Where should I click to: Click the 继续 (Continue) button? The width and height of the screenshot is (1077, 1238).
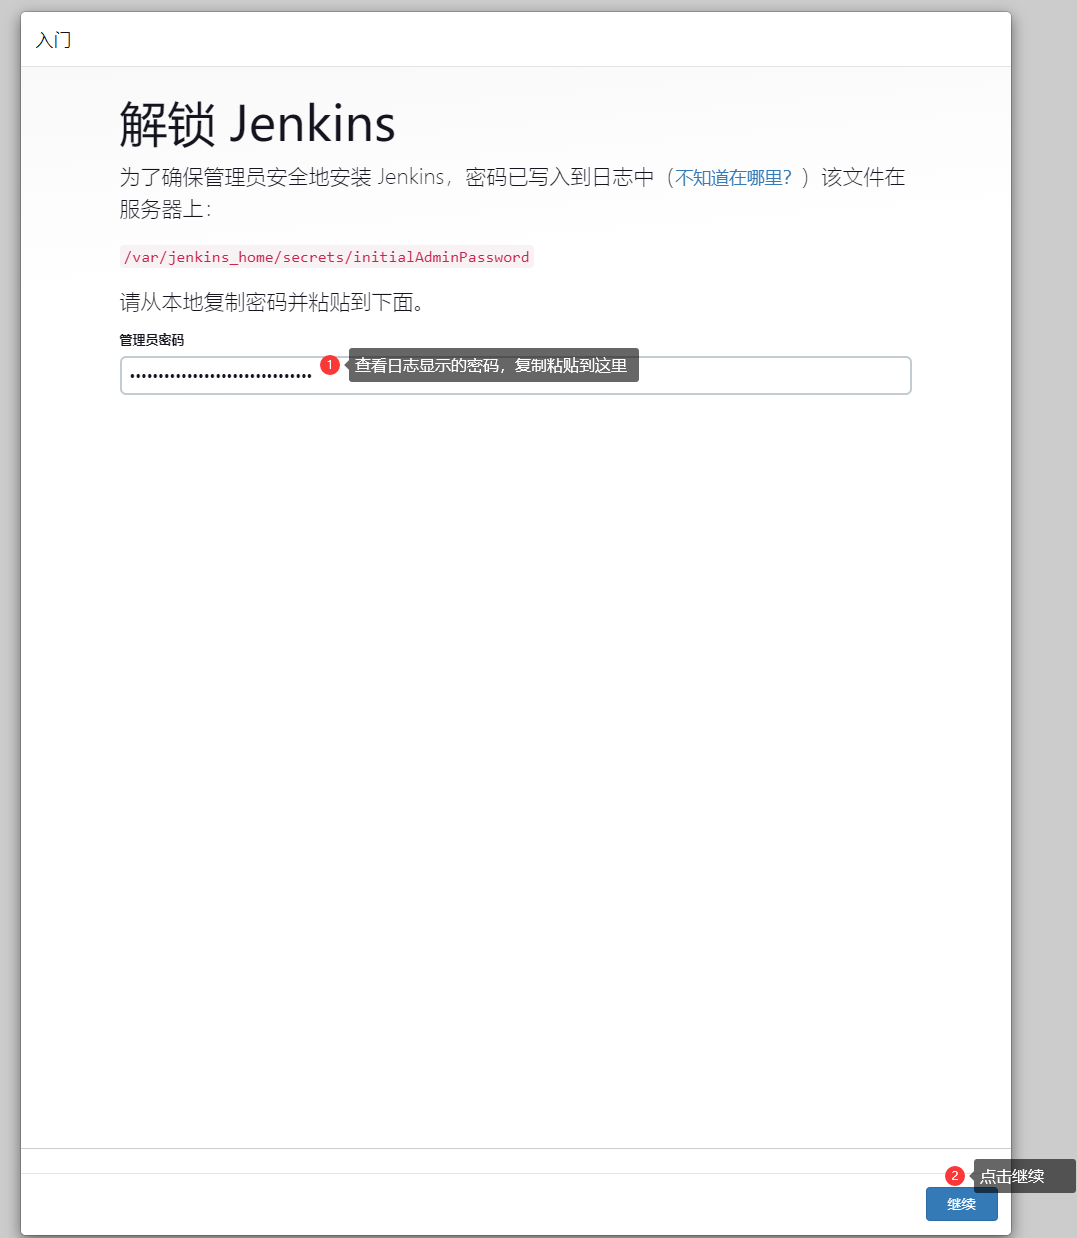(961, 1204)
